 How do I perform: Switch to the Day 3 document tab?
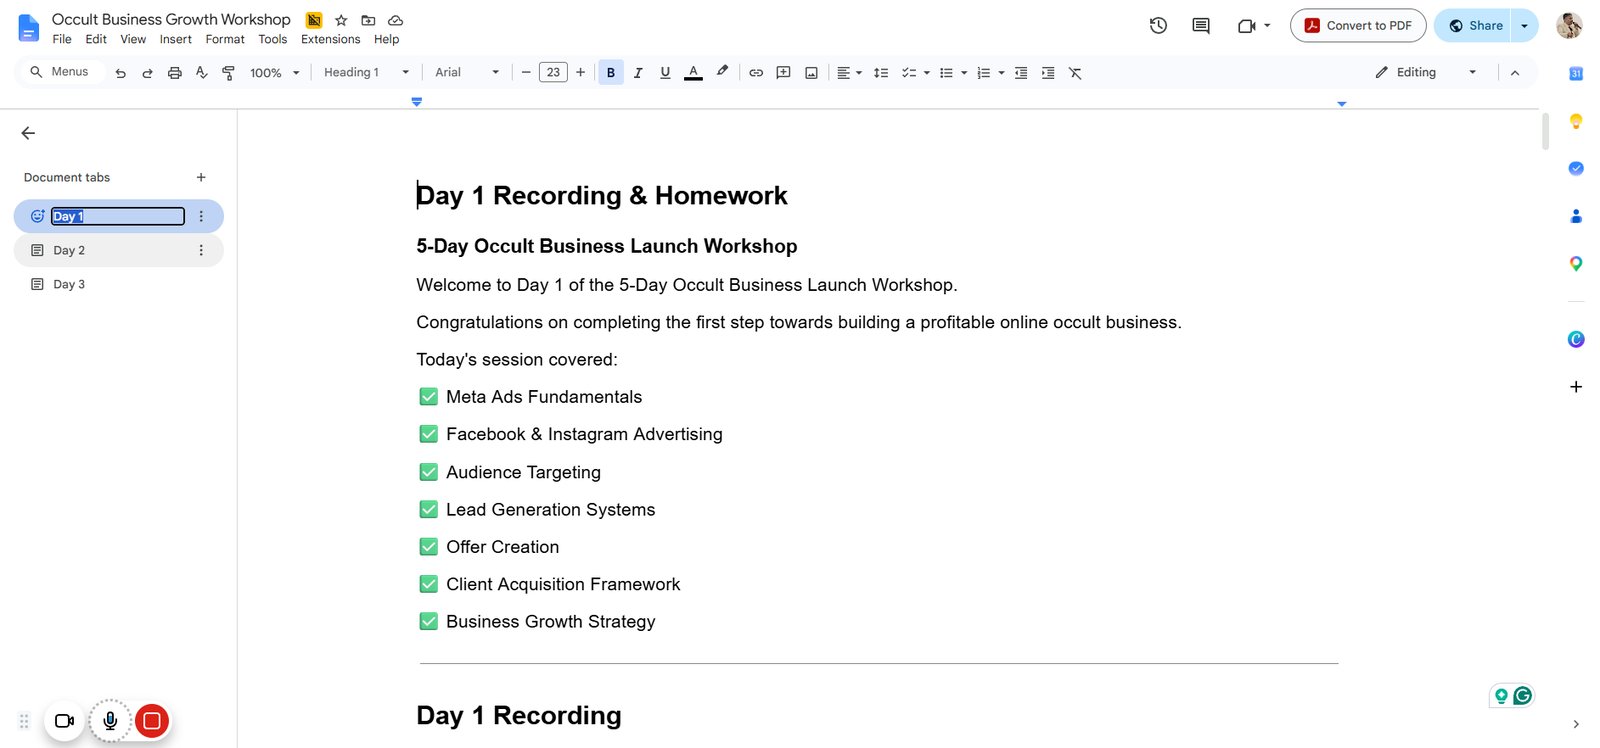pyautogui.click(x=118, y=284)
